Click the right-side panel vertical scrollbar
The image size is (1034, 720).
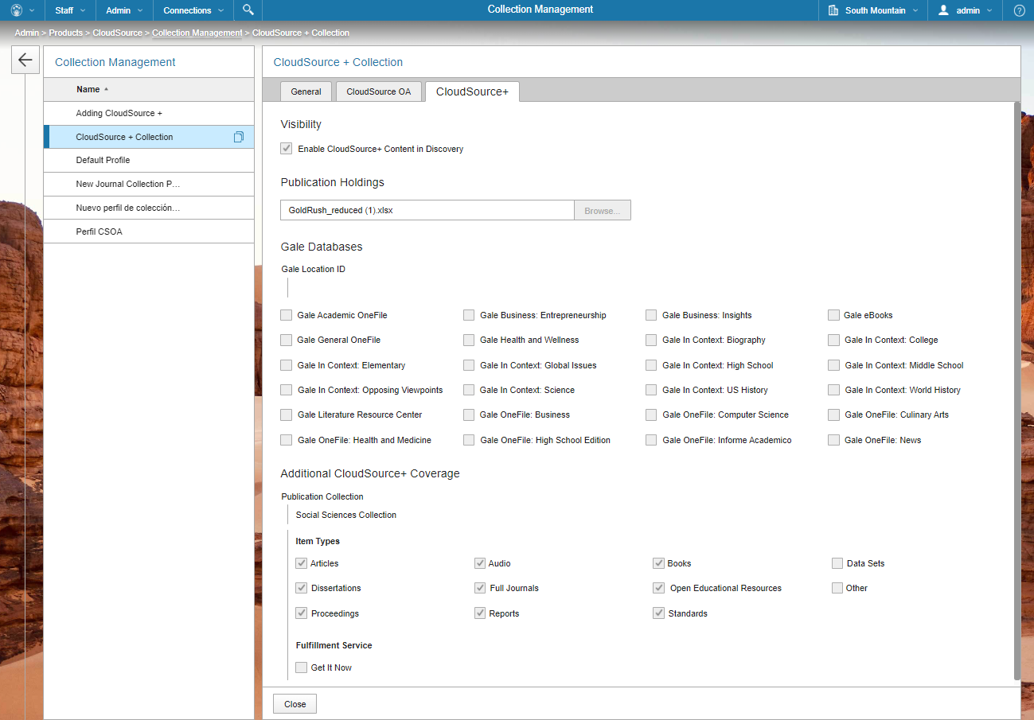click(1017, 389)
